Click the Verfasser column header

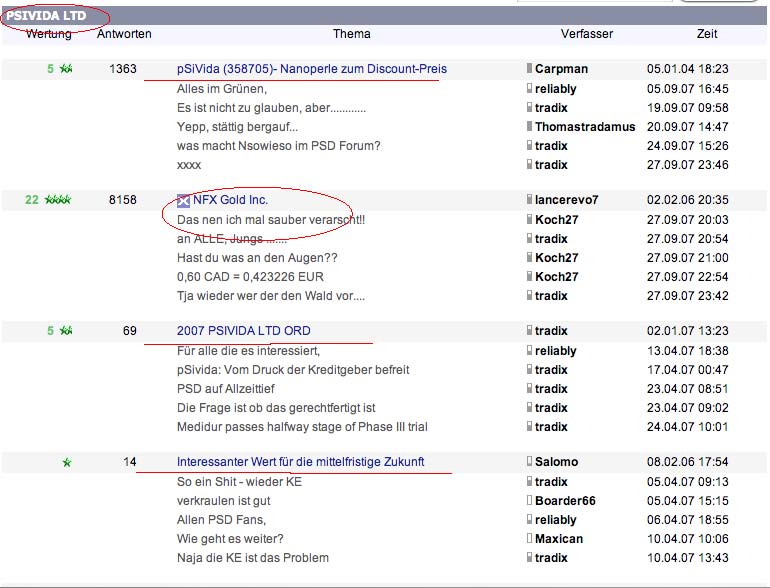587,34
